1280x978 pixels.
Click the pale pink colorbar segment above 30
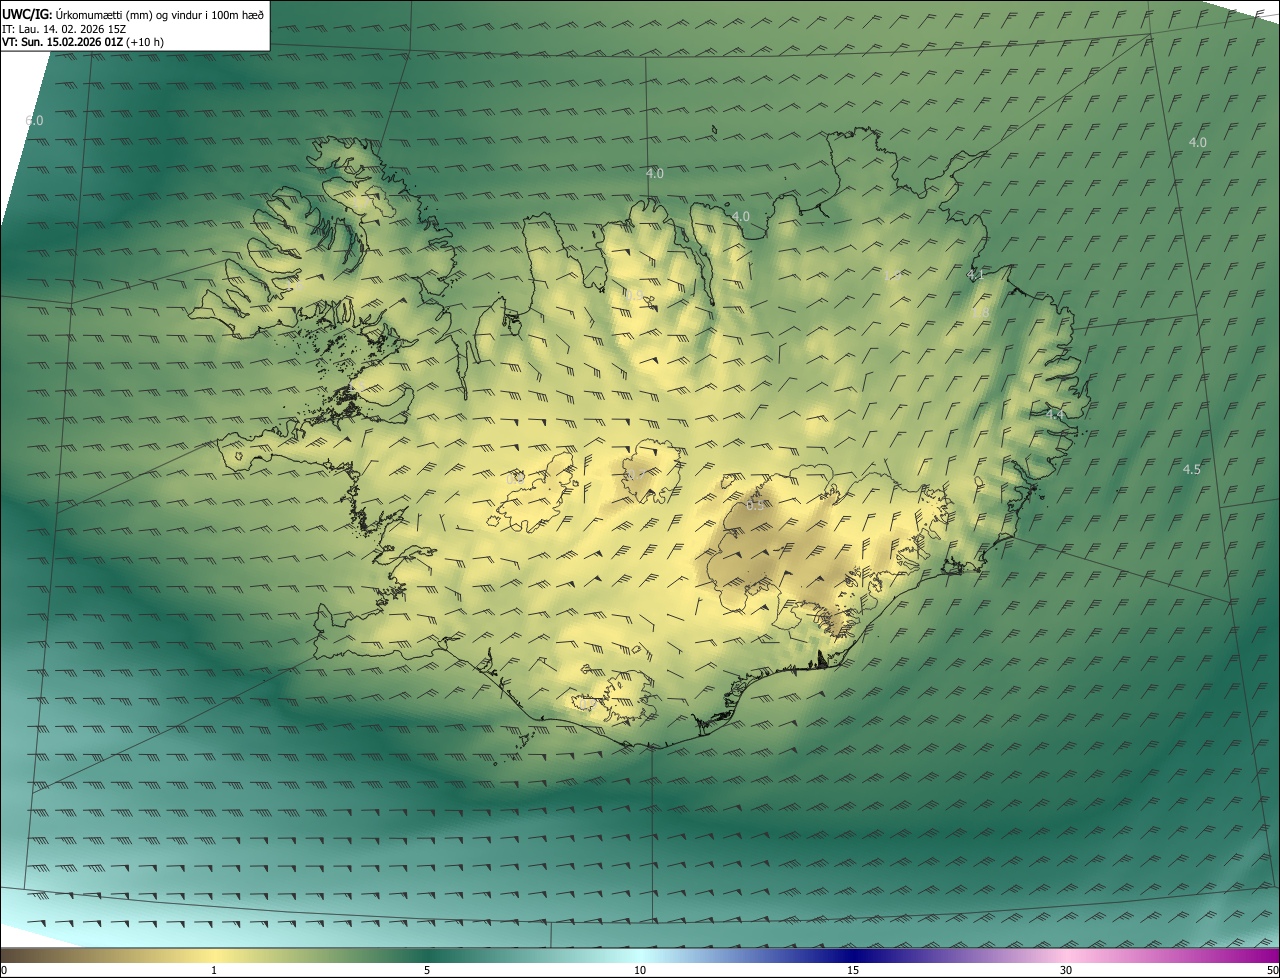[x=1066, y=955]
